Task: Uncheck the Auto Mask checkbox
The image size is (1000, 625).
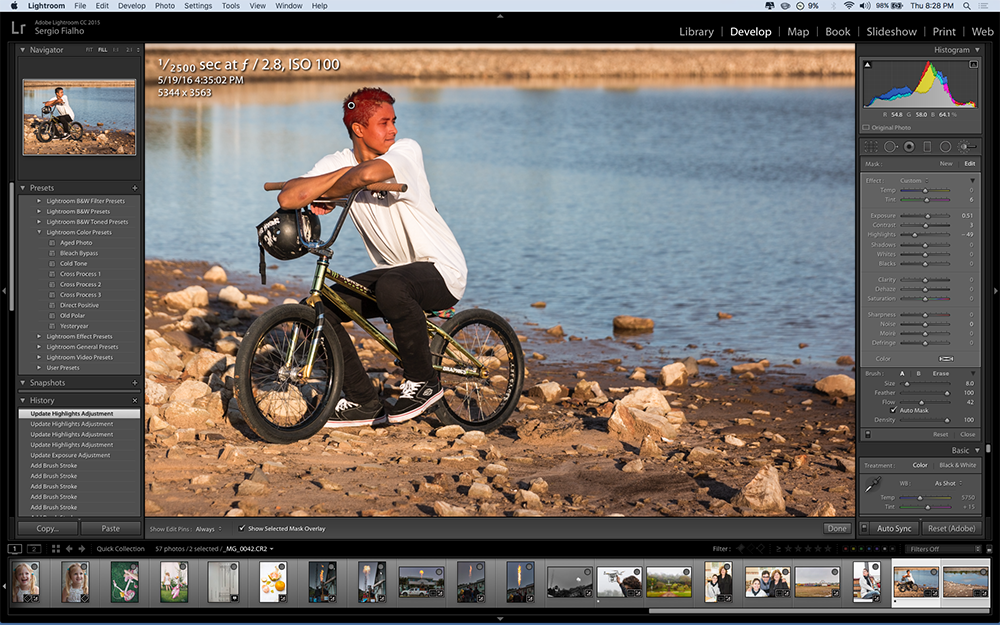Action: (893, 410)
